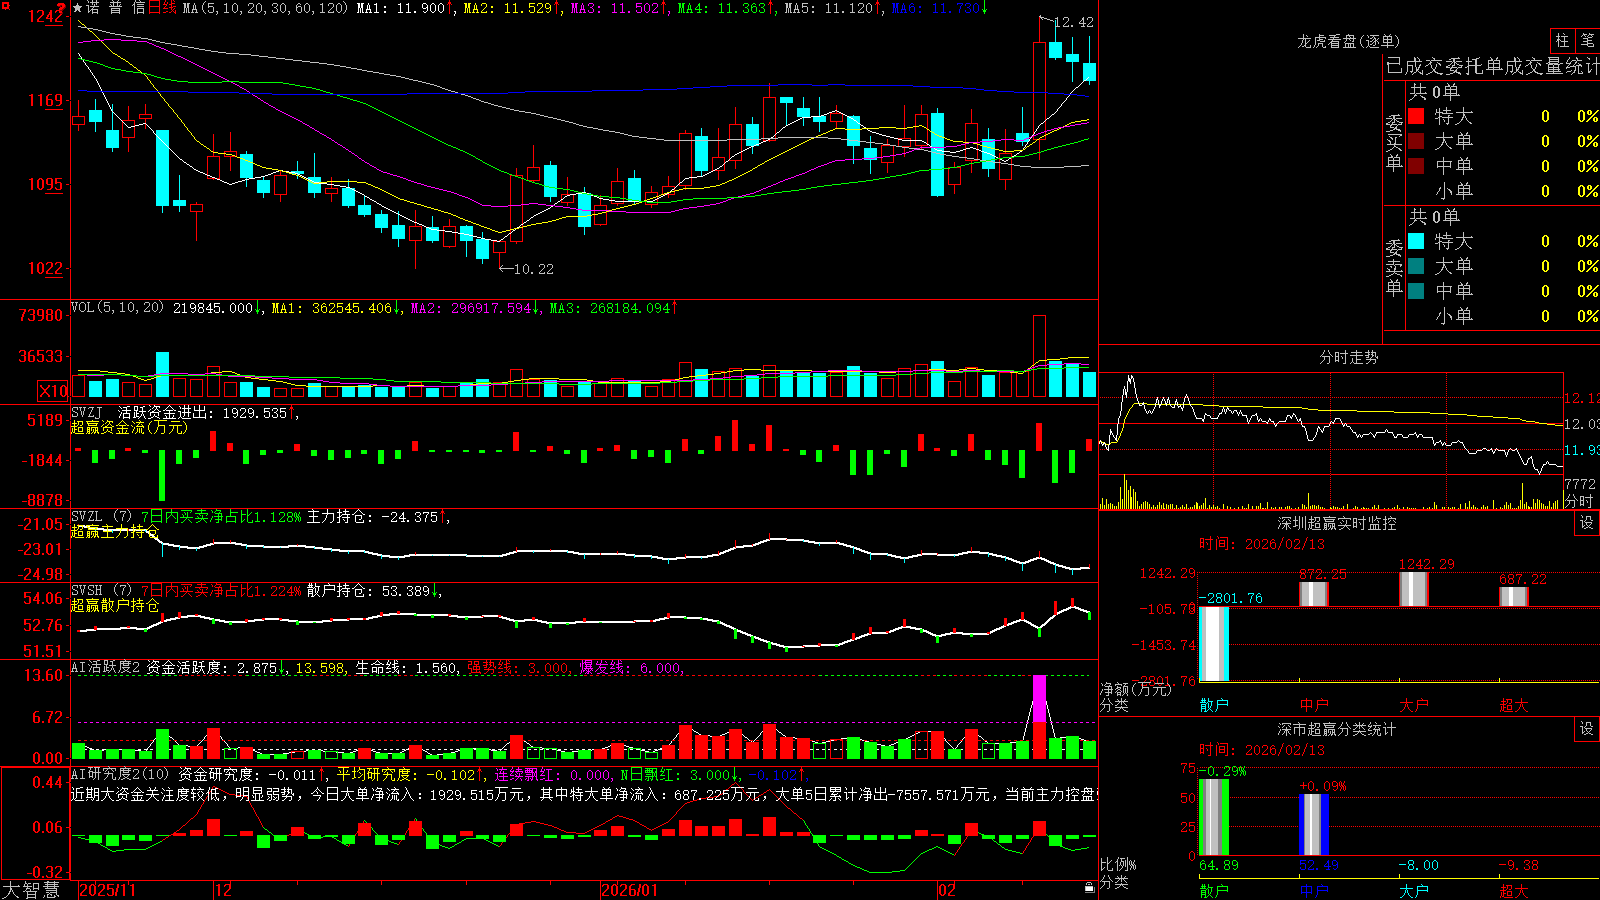Screen dimensions: 1600x900
Task: Switch to 笔 tick display mode
Action: tap(1587, 41)
